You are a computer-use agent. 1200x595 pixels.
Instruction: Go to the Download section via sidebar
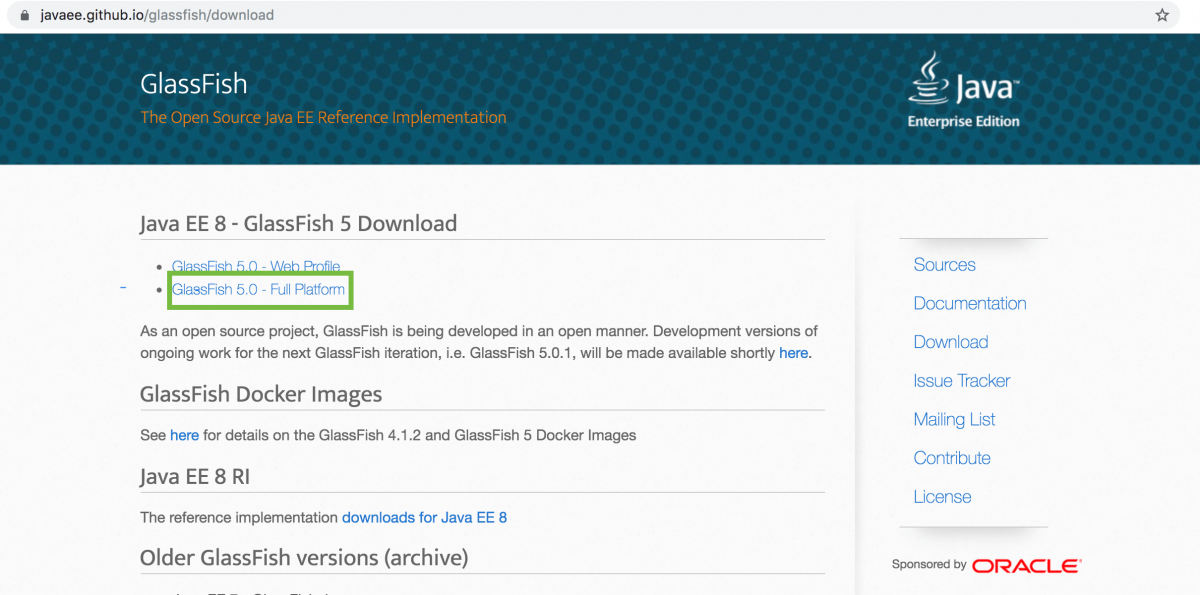click(950, 341)
